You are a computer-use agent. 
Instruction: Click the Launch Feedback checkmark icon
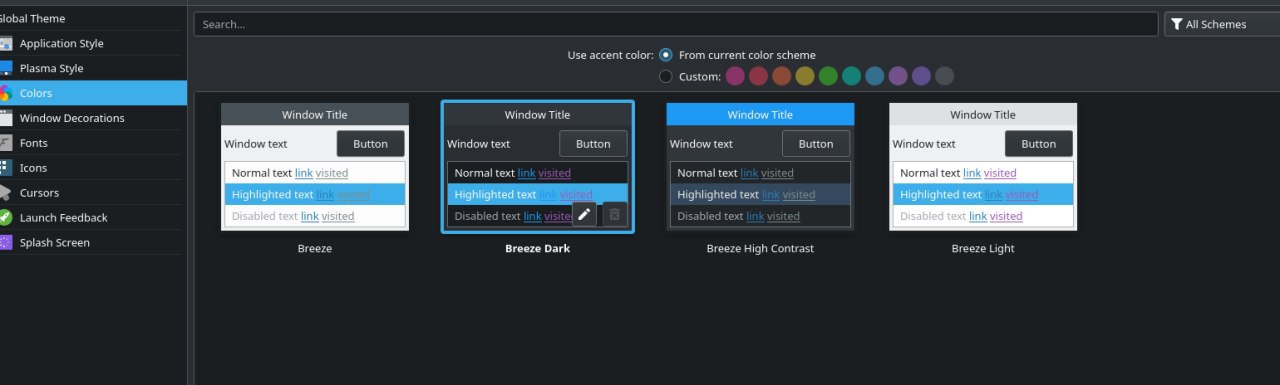point(5,218)
